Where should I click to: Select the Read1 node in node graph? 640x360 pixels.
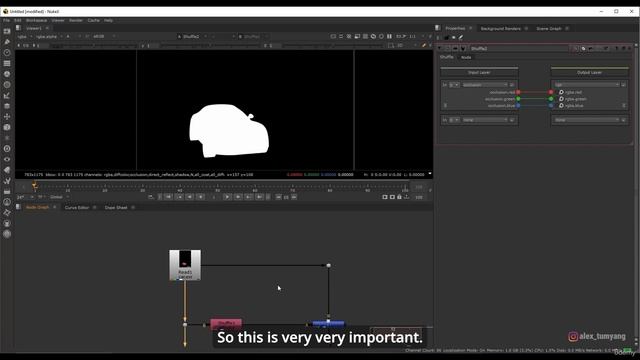185,265
